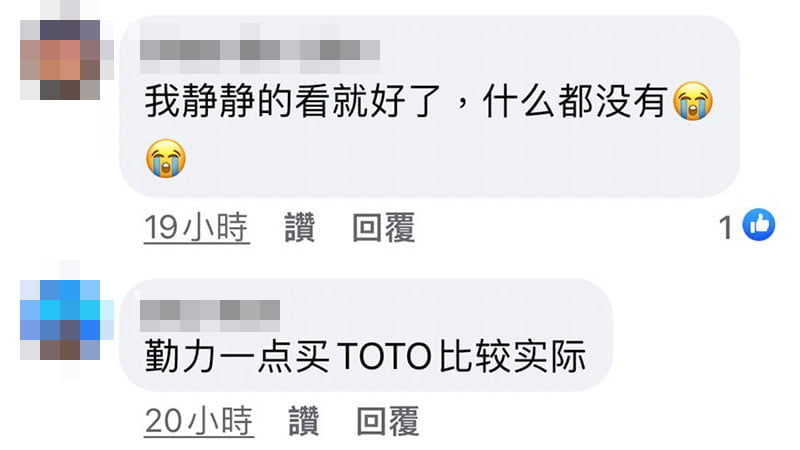This screenshot has height=450, width=800.
Task: Open the blurred name of the first commenter
Action: click(260, 51)
